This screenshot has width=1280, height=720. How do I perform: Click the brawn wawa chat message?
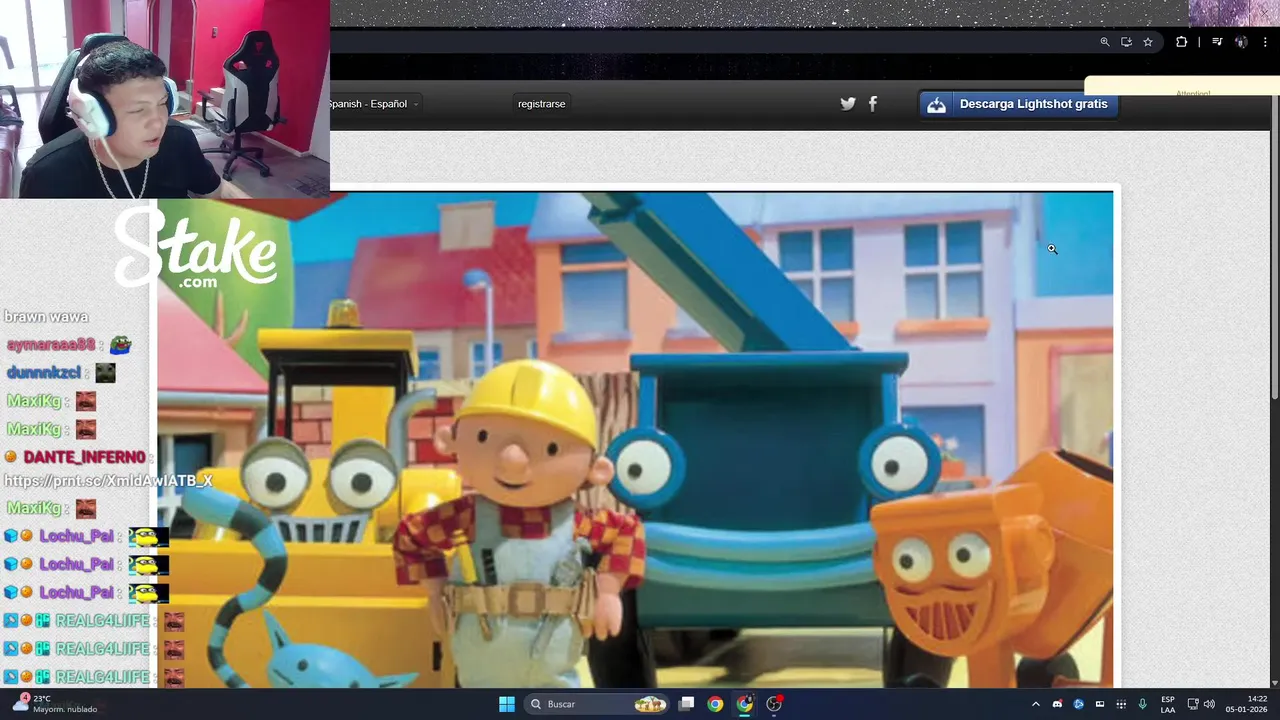click(46, 317)
